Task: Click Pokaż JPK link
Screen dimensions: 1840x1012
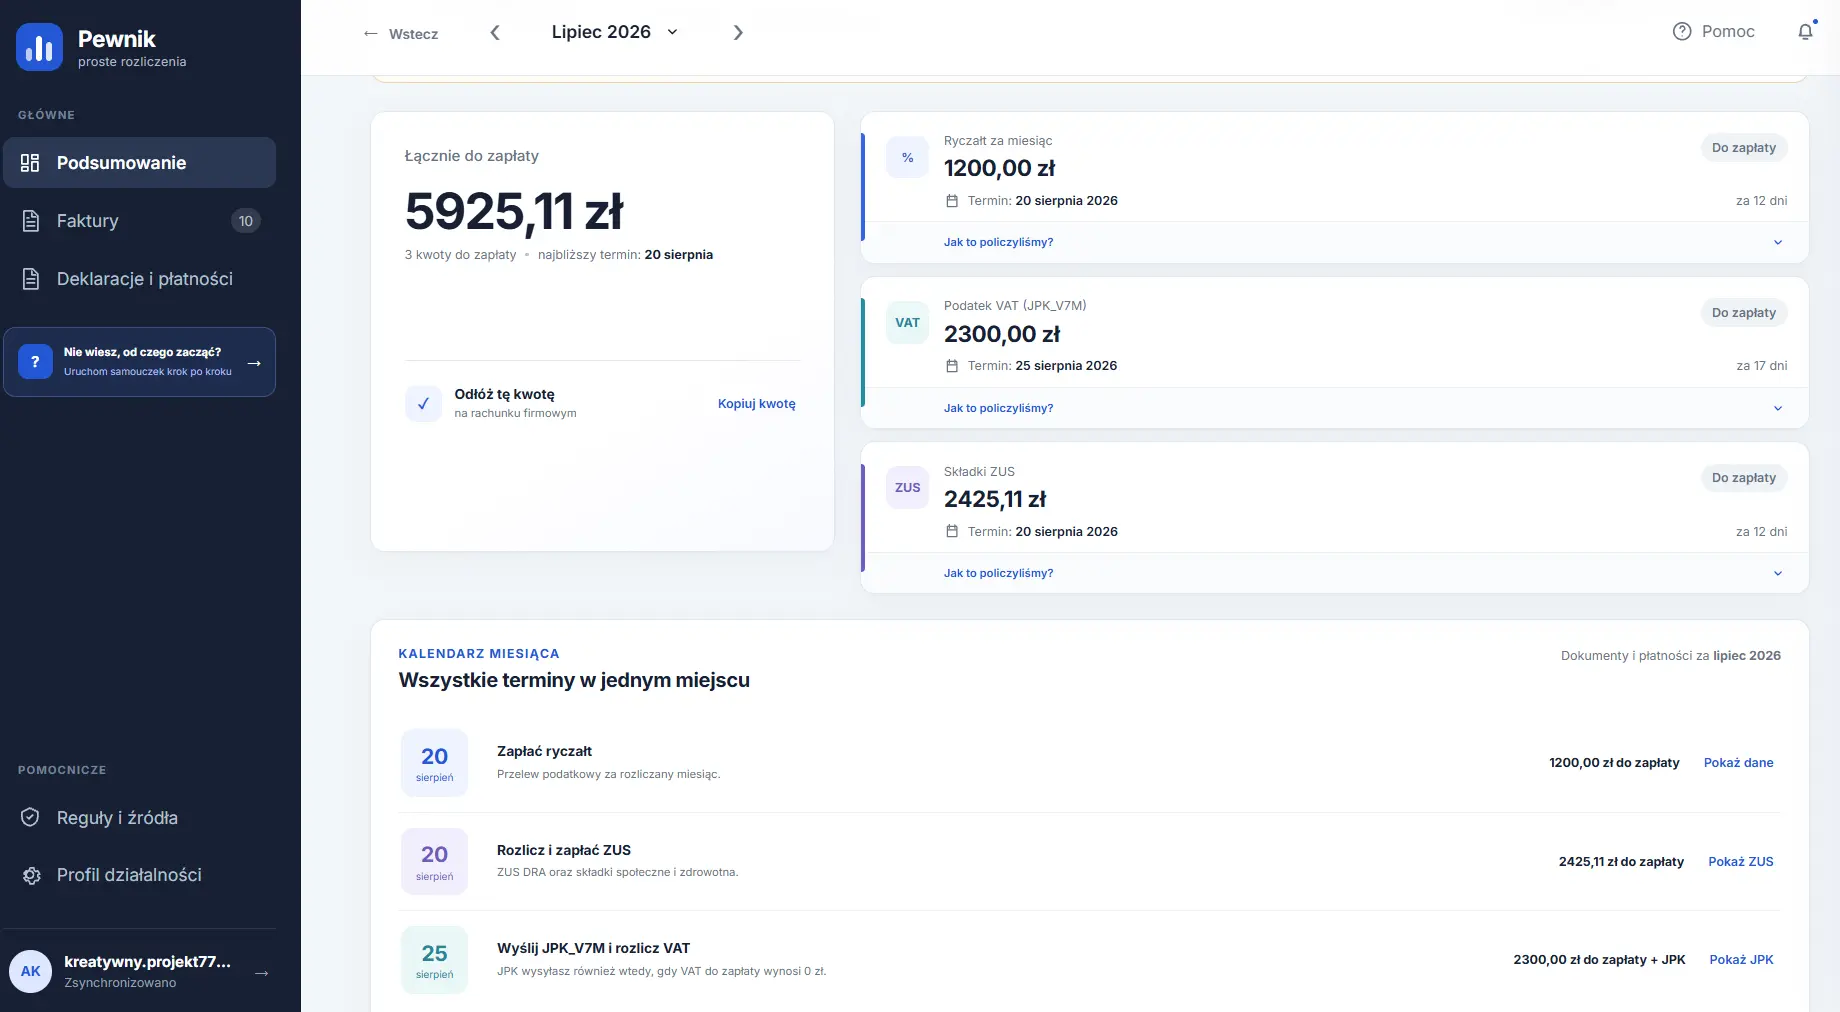Action: (x=1741, y=960)
